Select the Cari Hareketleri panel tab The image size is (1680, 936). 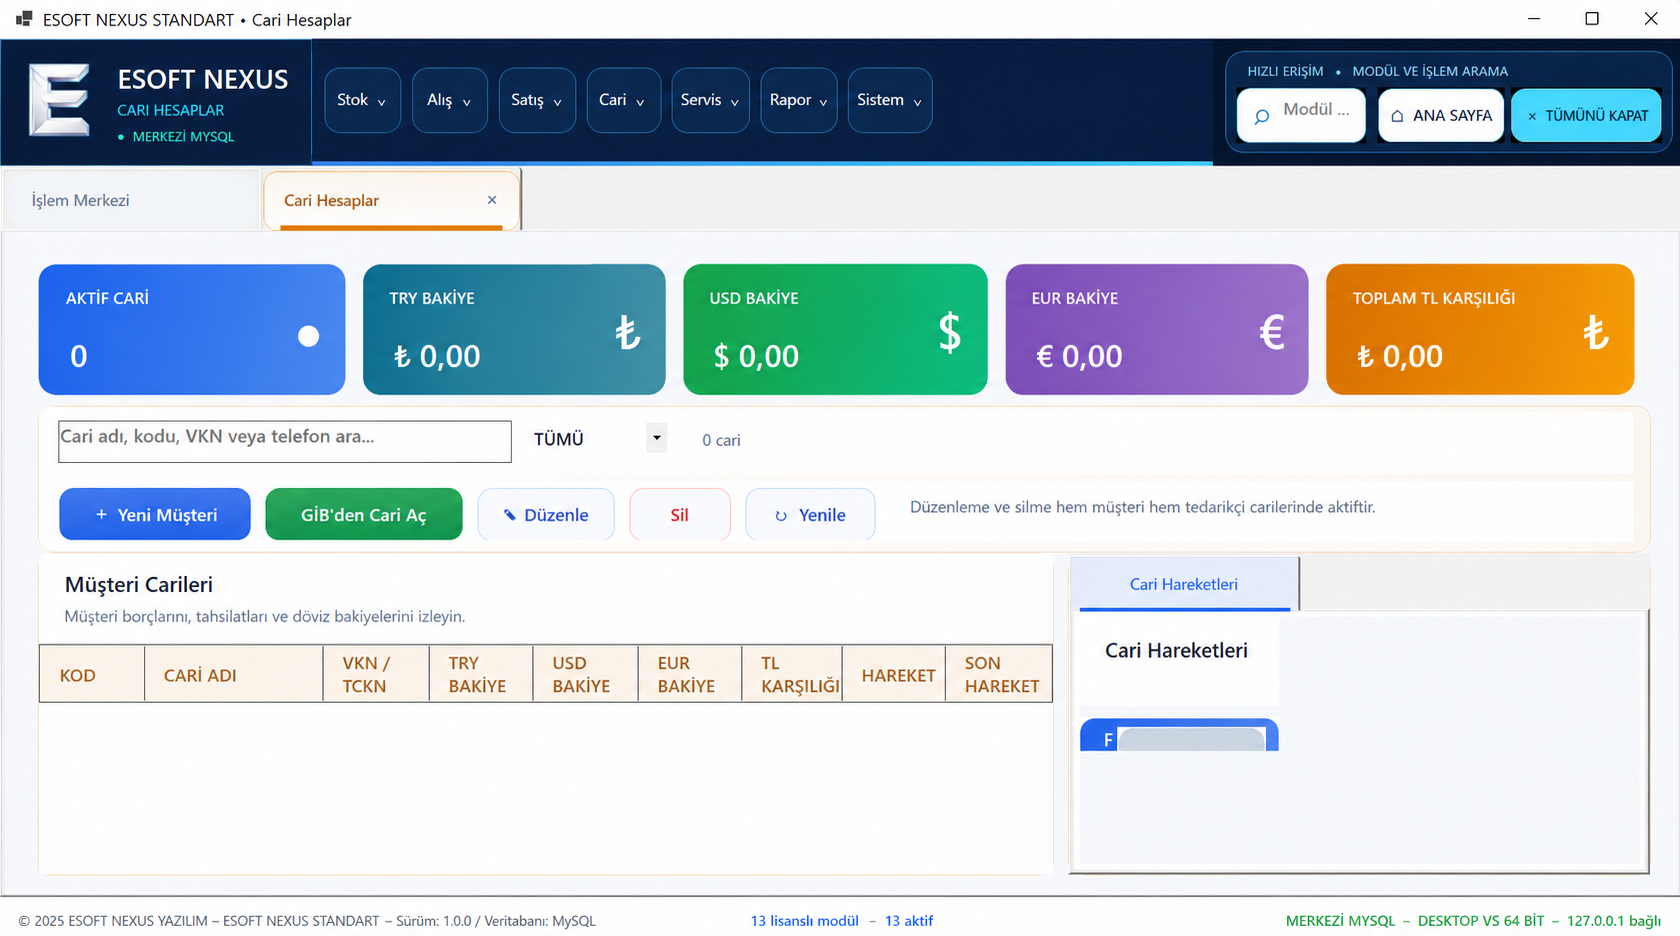[x=1184, y=584]
